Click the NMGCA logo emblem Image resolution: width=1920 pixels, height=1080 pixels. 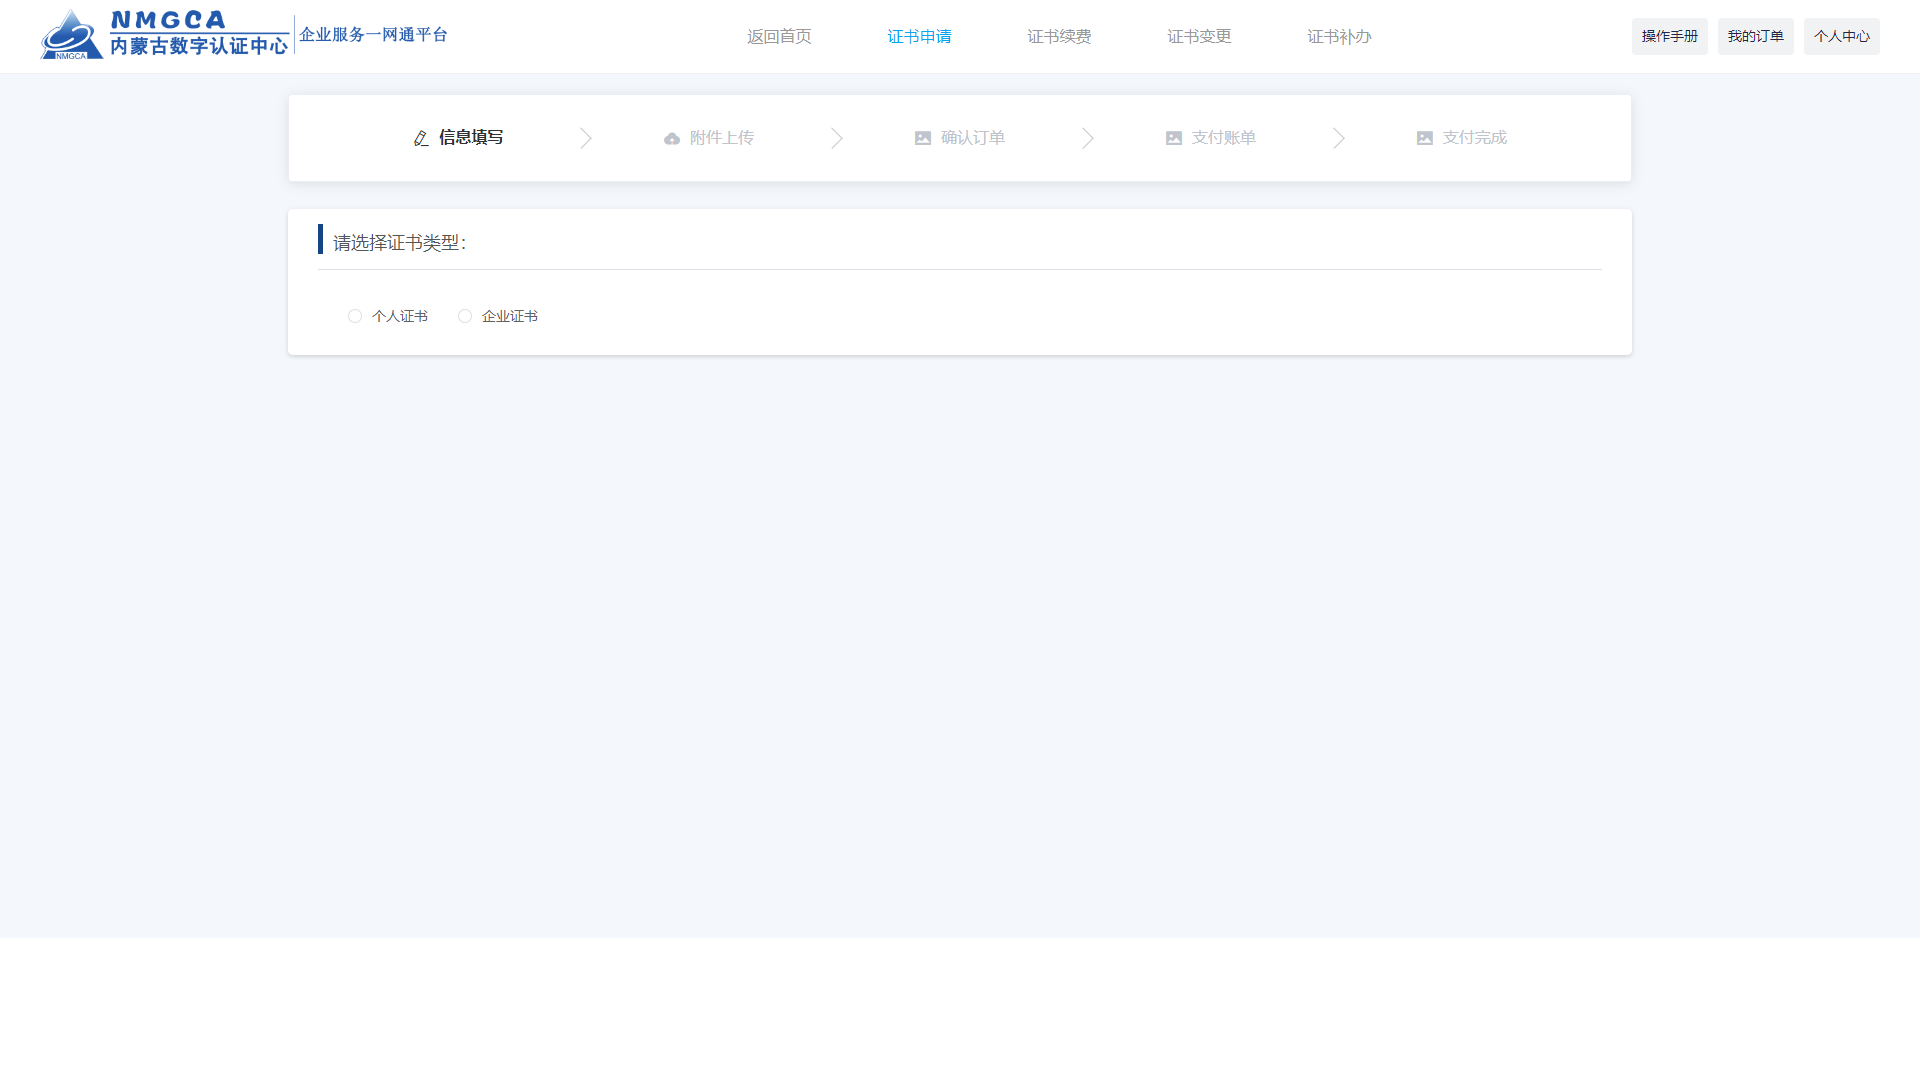pyautogui.click(x=72, y=35)
